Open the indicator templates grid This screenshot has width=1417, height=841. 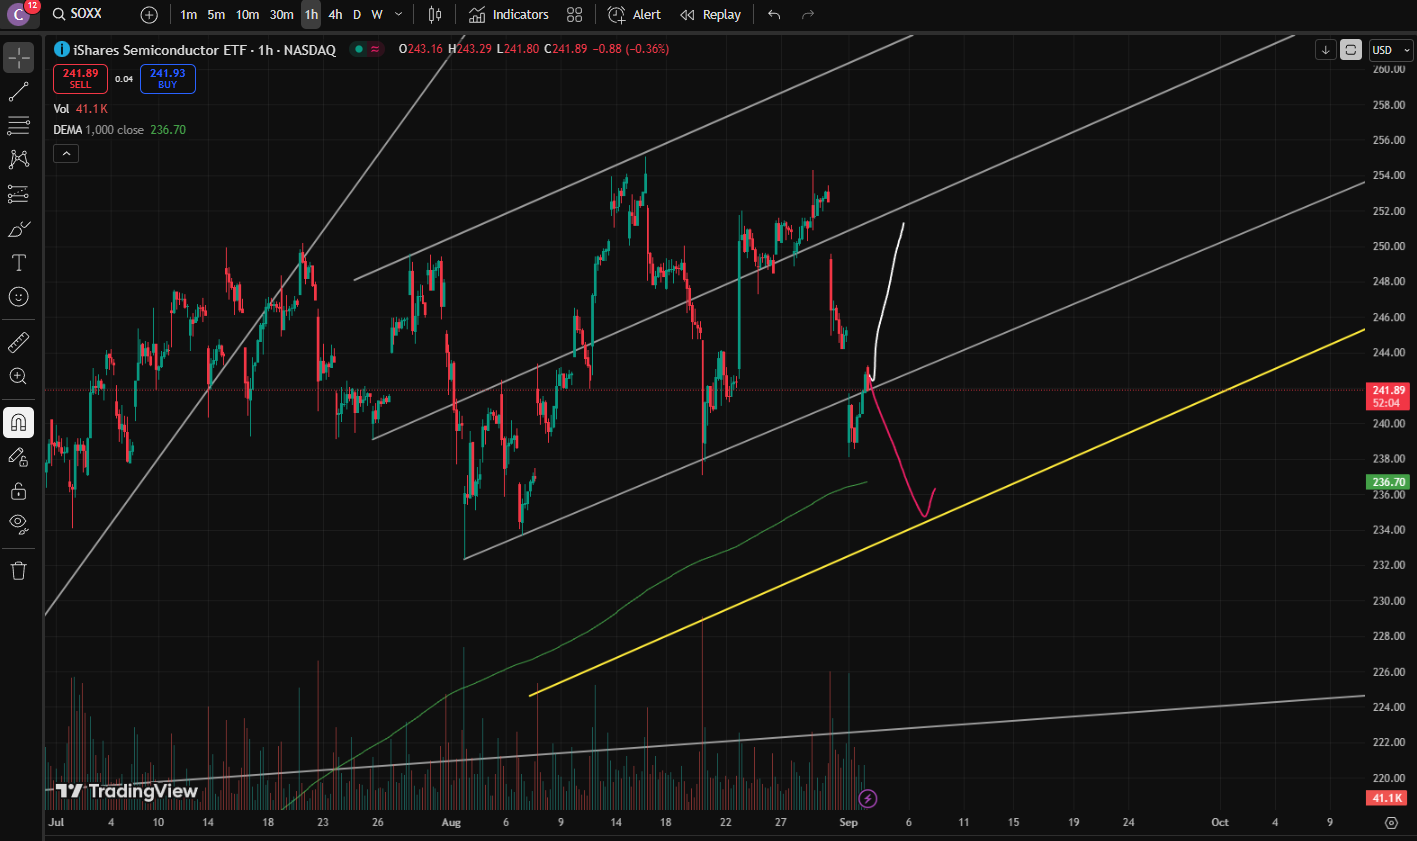(574, 15)
